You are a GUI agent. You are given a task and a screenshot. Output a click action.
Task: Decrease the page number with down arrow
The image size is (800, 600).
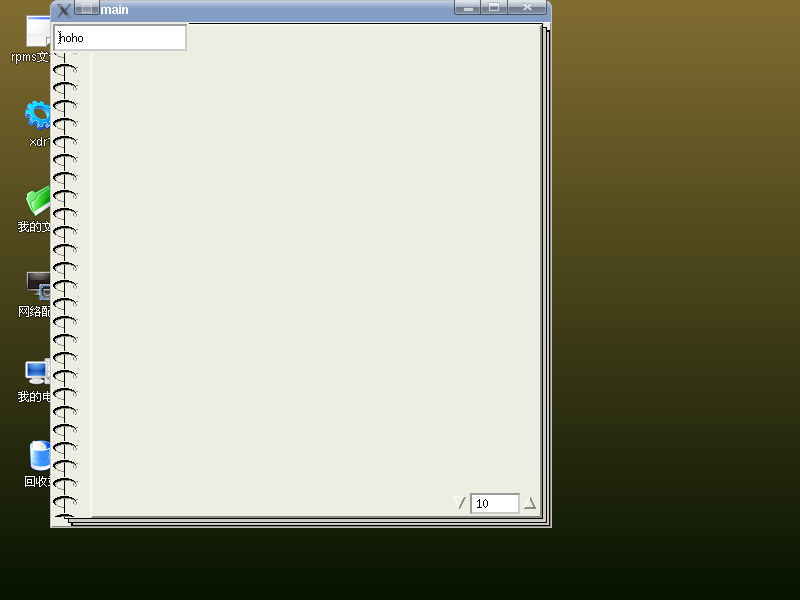coord(460,503)
